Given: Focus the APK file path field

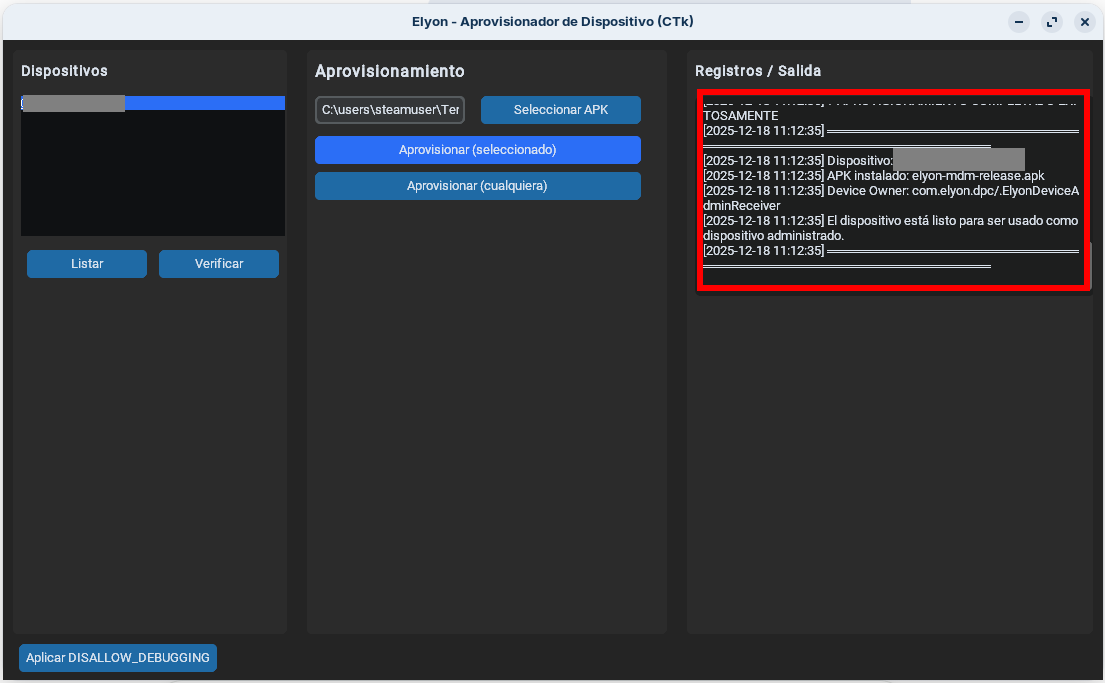Looking at the screenshot, I should (391, 110).
